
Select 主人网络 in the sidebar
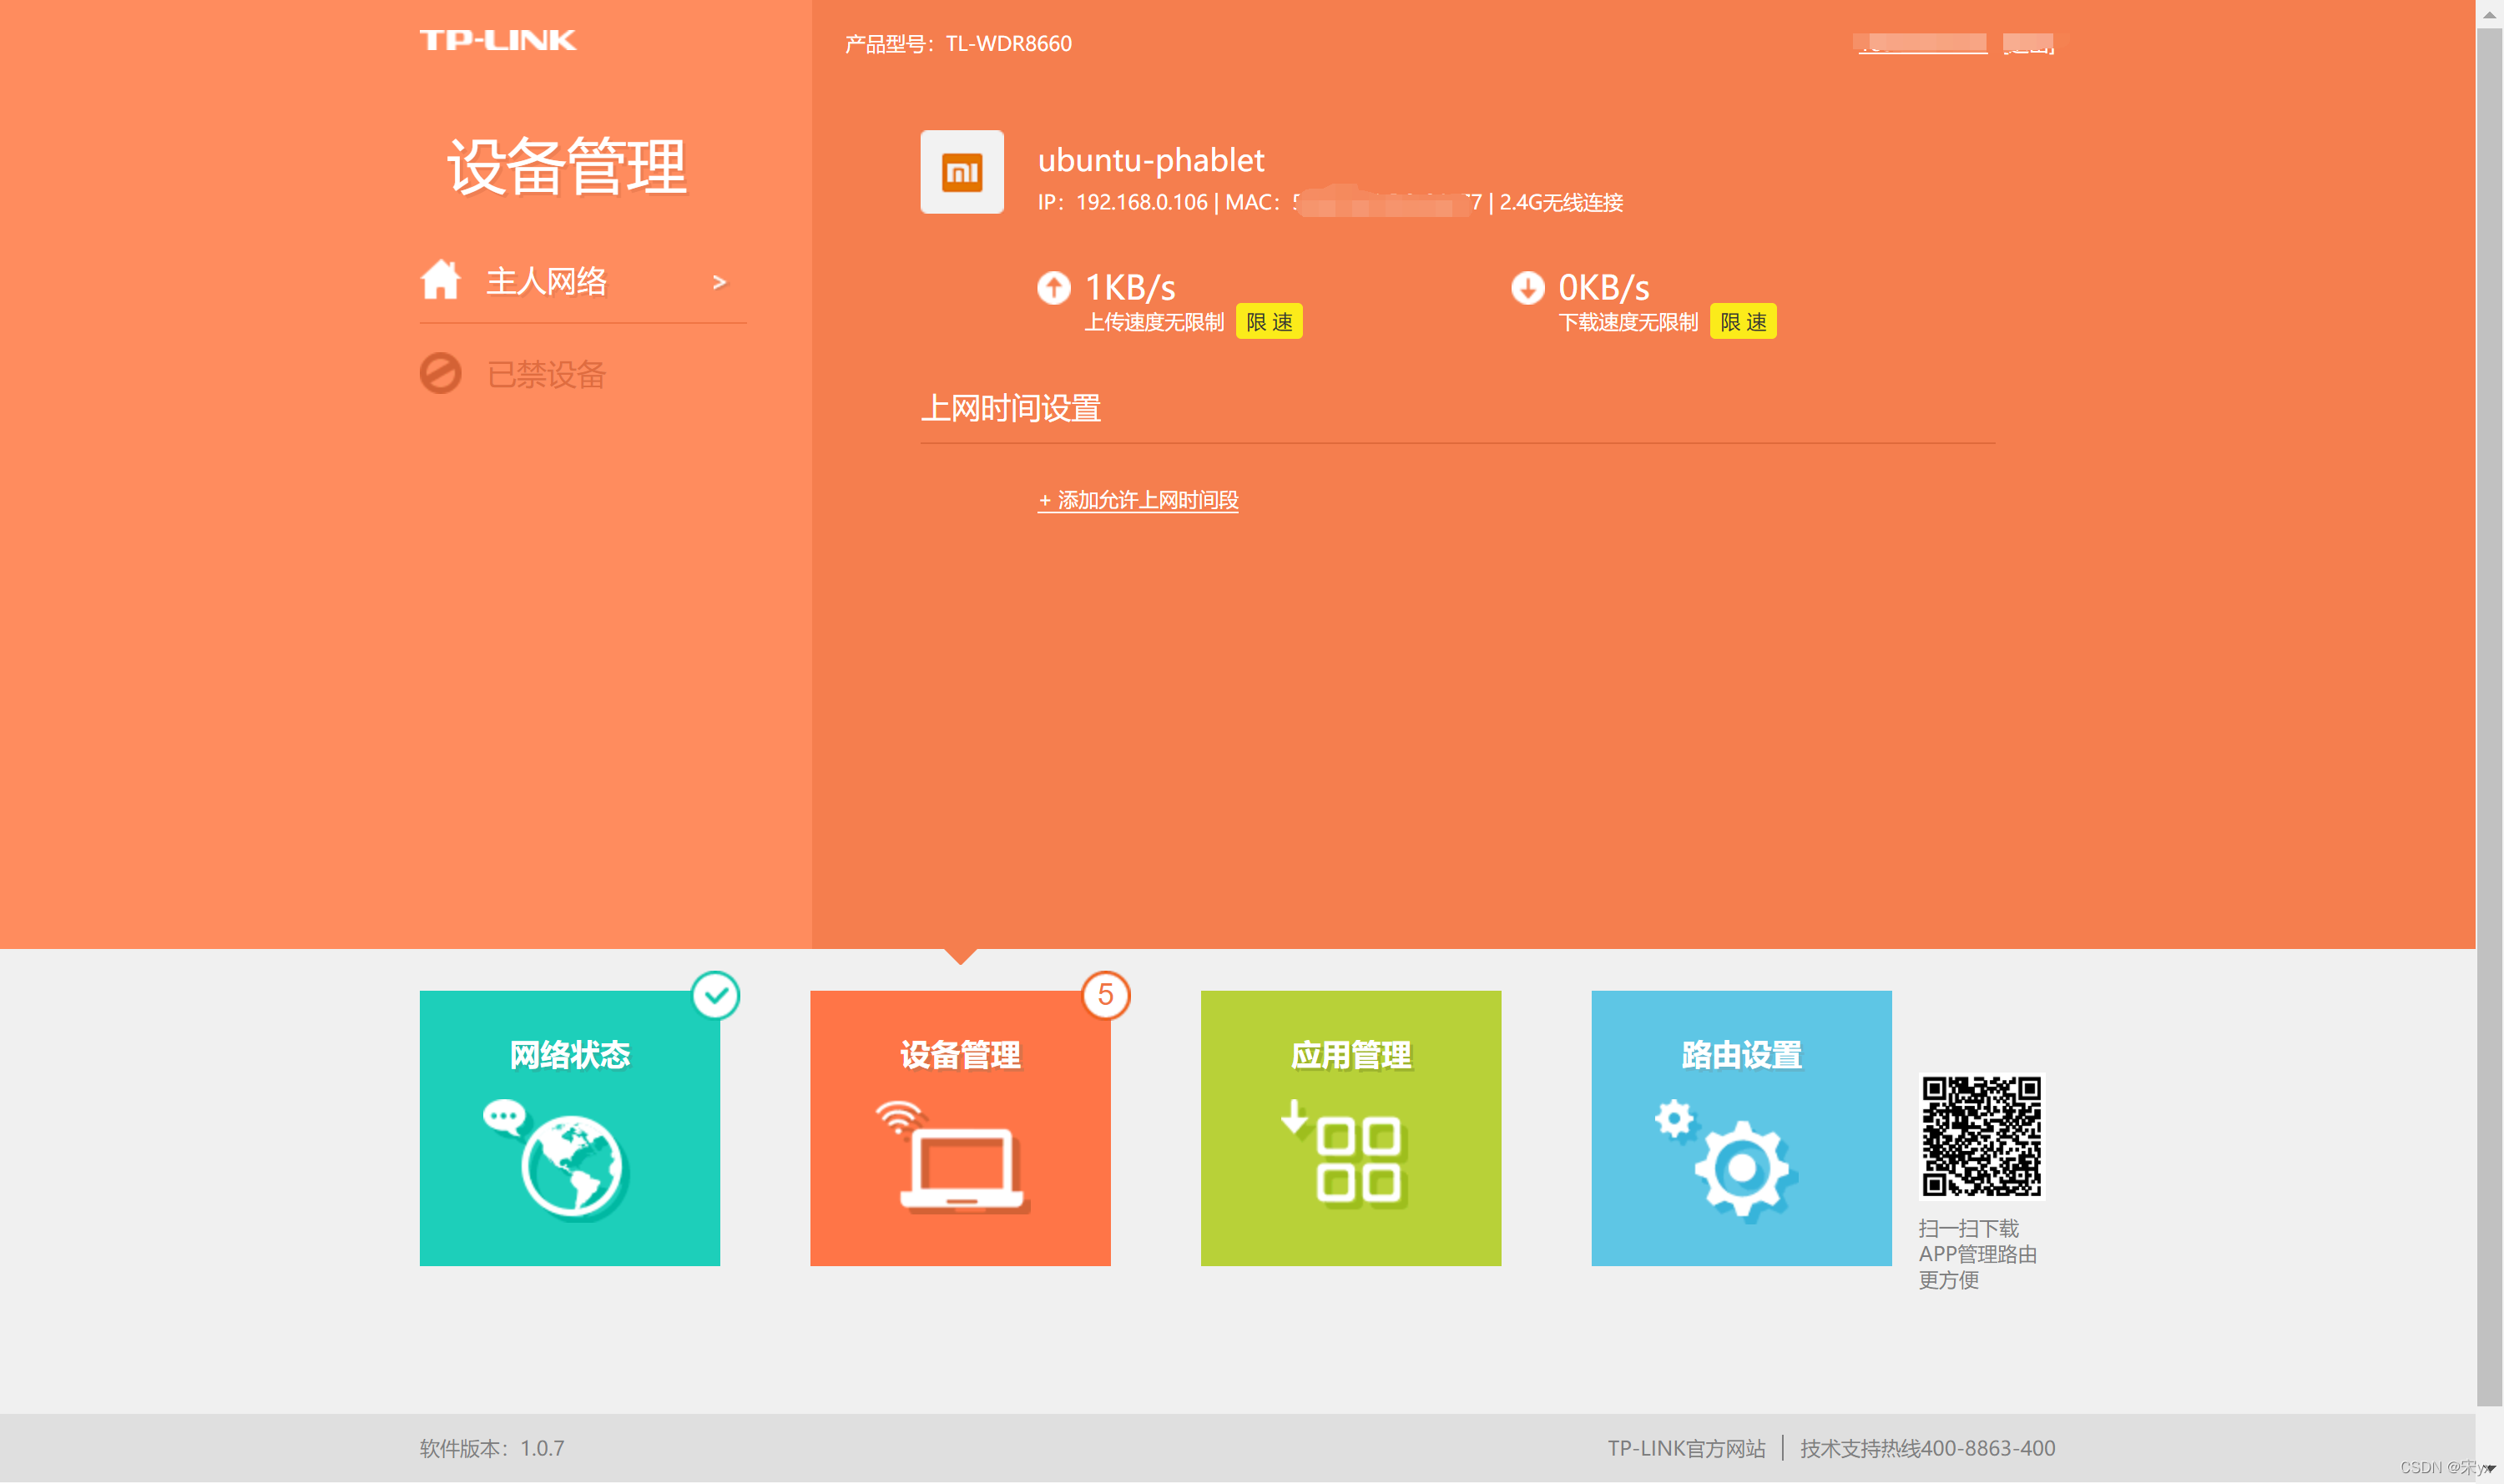546,281
